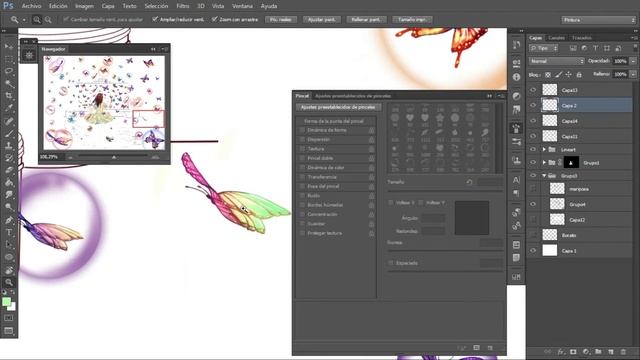The height and width of the screenshot is (360, 640).
Task: Switch to Trazados tab
Action: [x=582, y=38]
